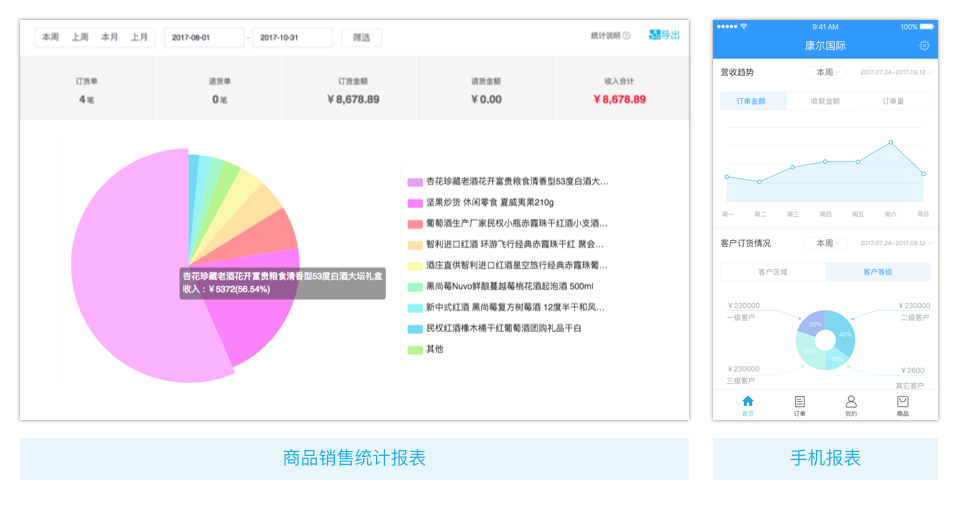
Task: Select the 上月 quick range
Action: [x=140, y=37]
